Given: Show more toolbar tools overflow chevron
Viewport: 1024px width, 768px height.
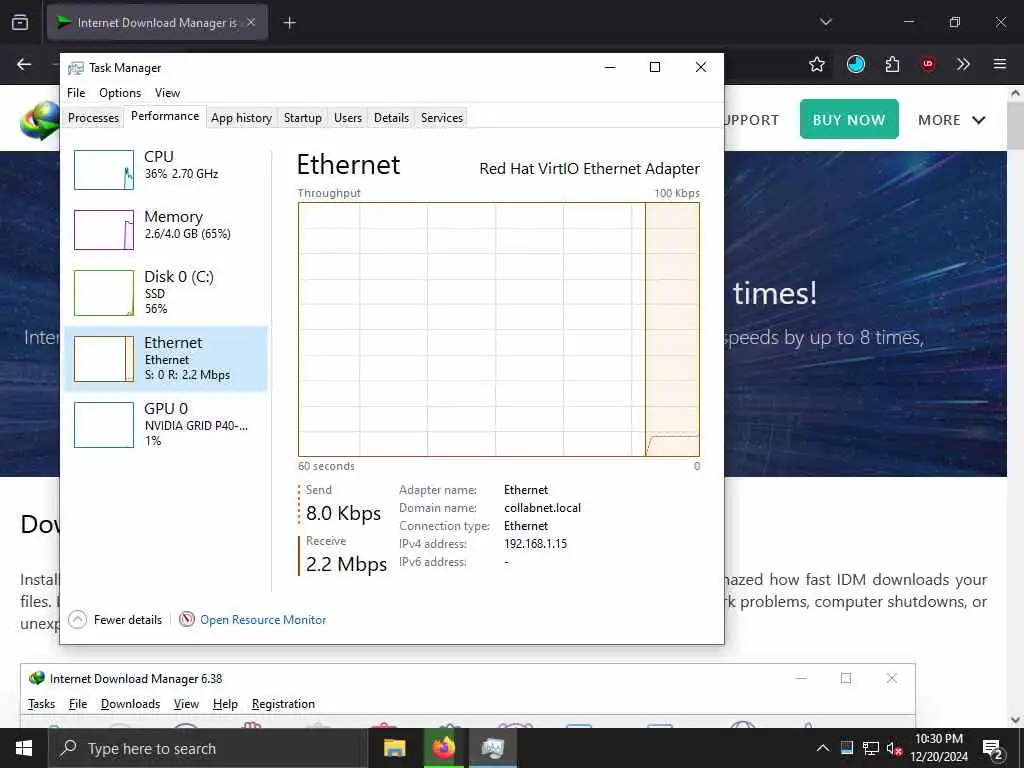Looking at the screenshot, I should (963, 64).
